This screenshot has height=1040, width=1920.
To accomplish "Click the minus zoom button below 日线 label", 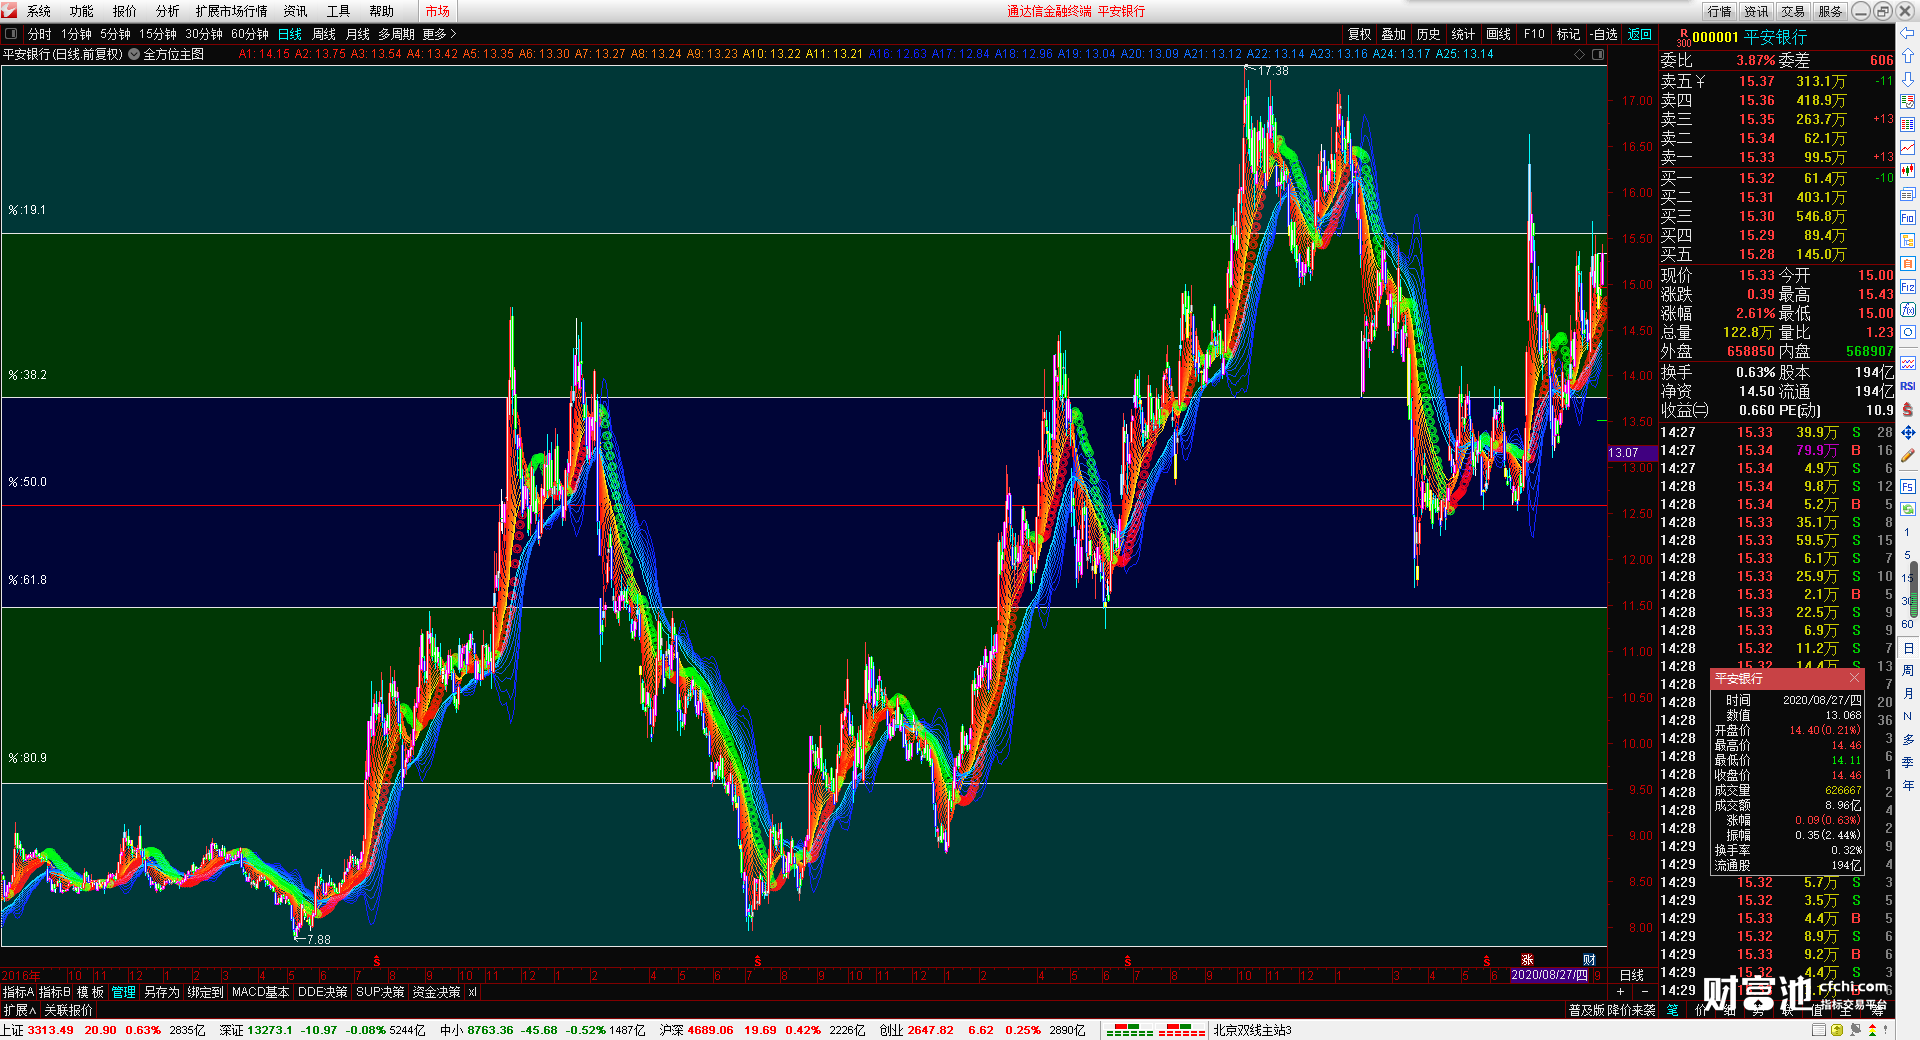I will point(1646,992).
